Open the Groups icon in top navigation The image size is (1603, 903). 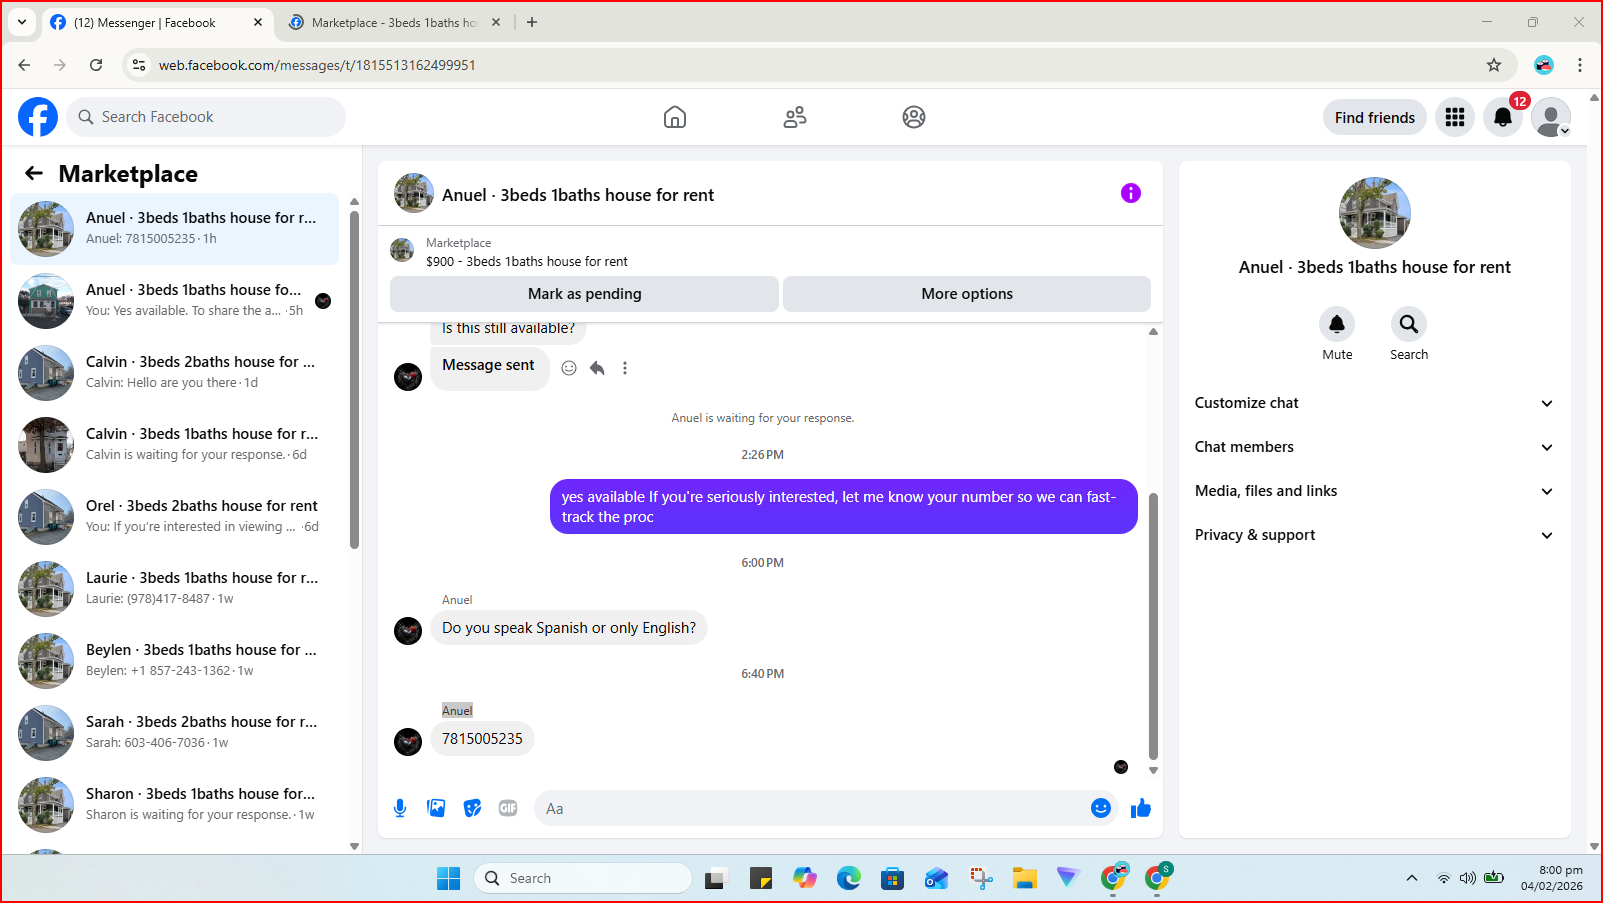click(x=914, y=117)
